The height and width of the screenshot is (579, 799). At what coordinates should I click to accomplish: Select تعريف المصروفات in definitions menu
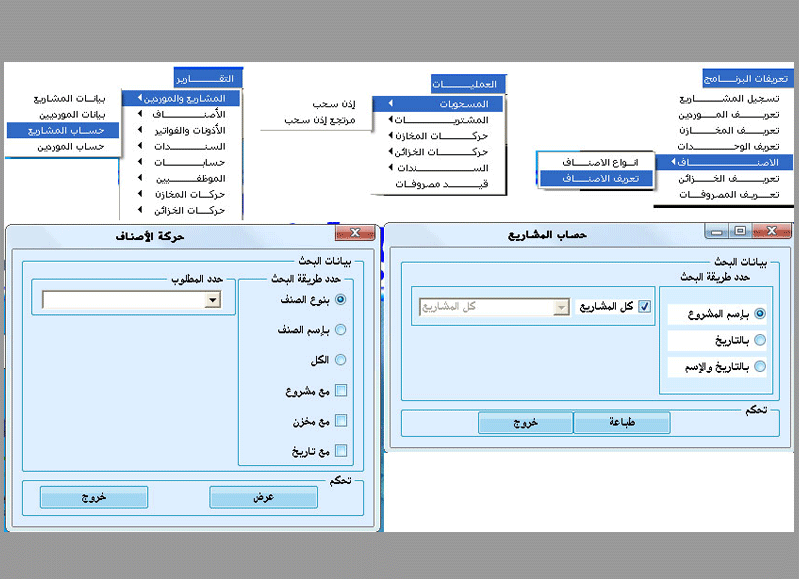tap(724, 195)
